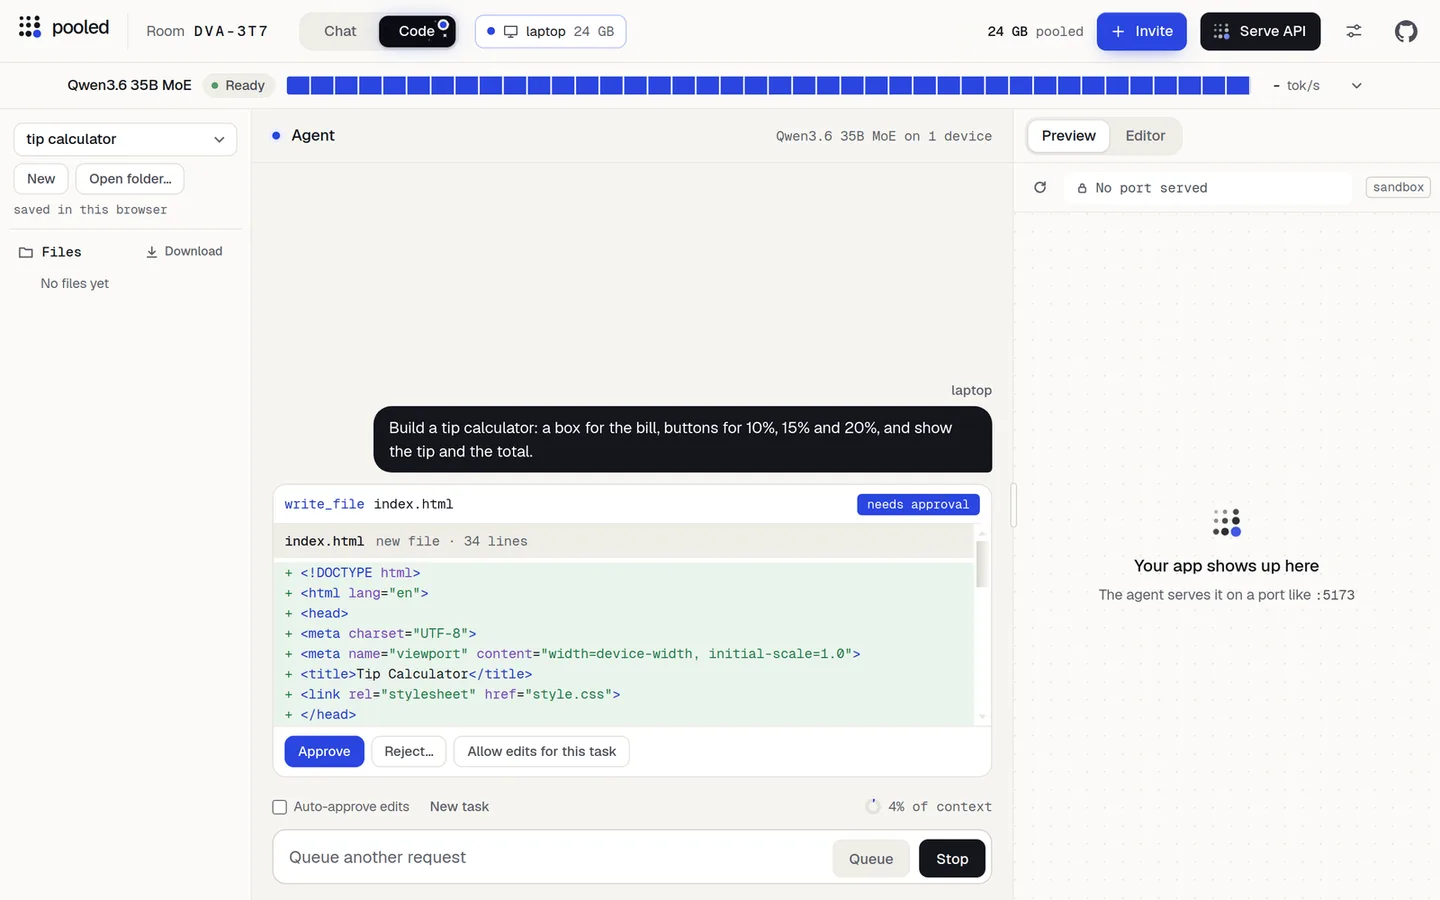Click the model load progress bar

tap(768, 86)
